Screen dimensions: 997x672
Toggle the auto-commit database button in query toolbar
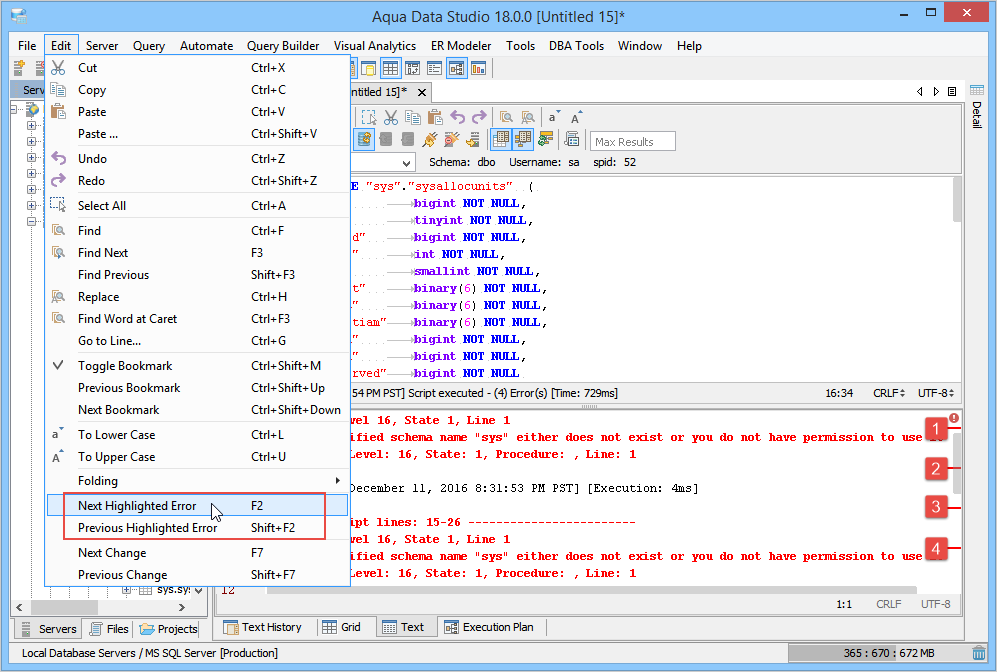click(364, 139)
